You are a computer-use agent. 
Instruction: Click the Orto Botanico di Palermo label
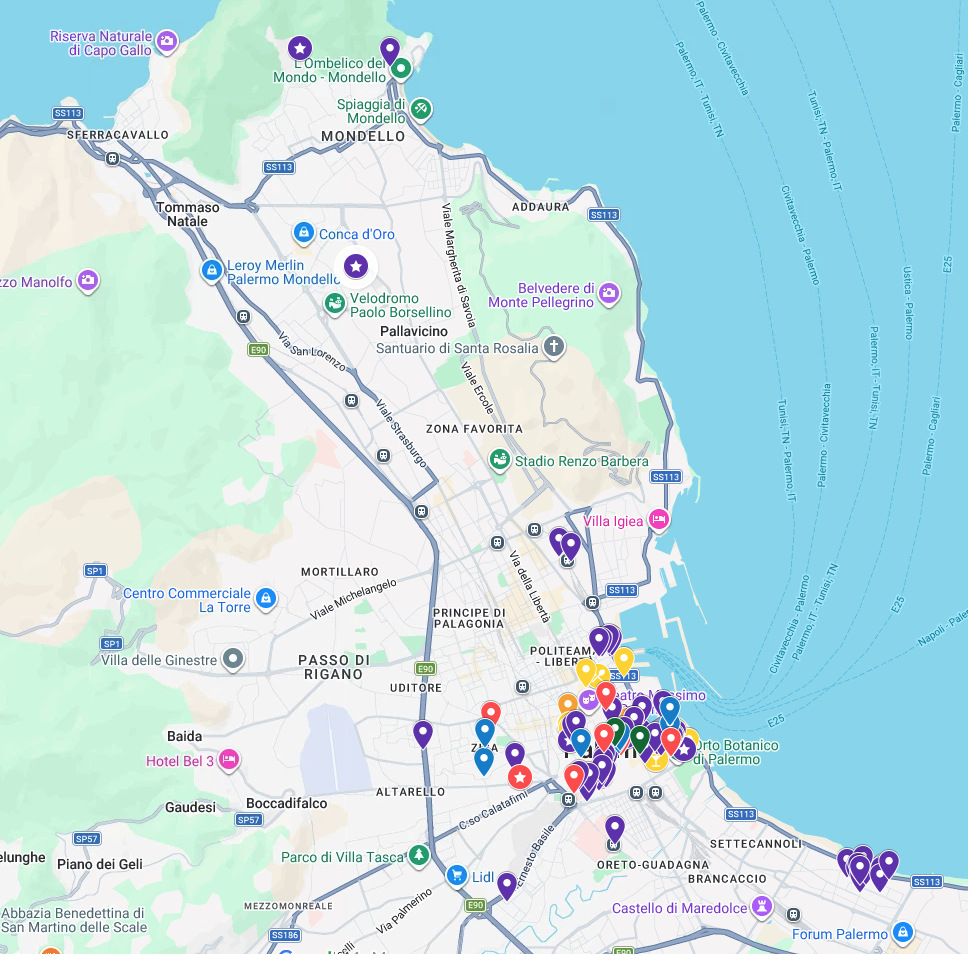(735, 752)
